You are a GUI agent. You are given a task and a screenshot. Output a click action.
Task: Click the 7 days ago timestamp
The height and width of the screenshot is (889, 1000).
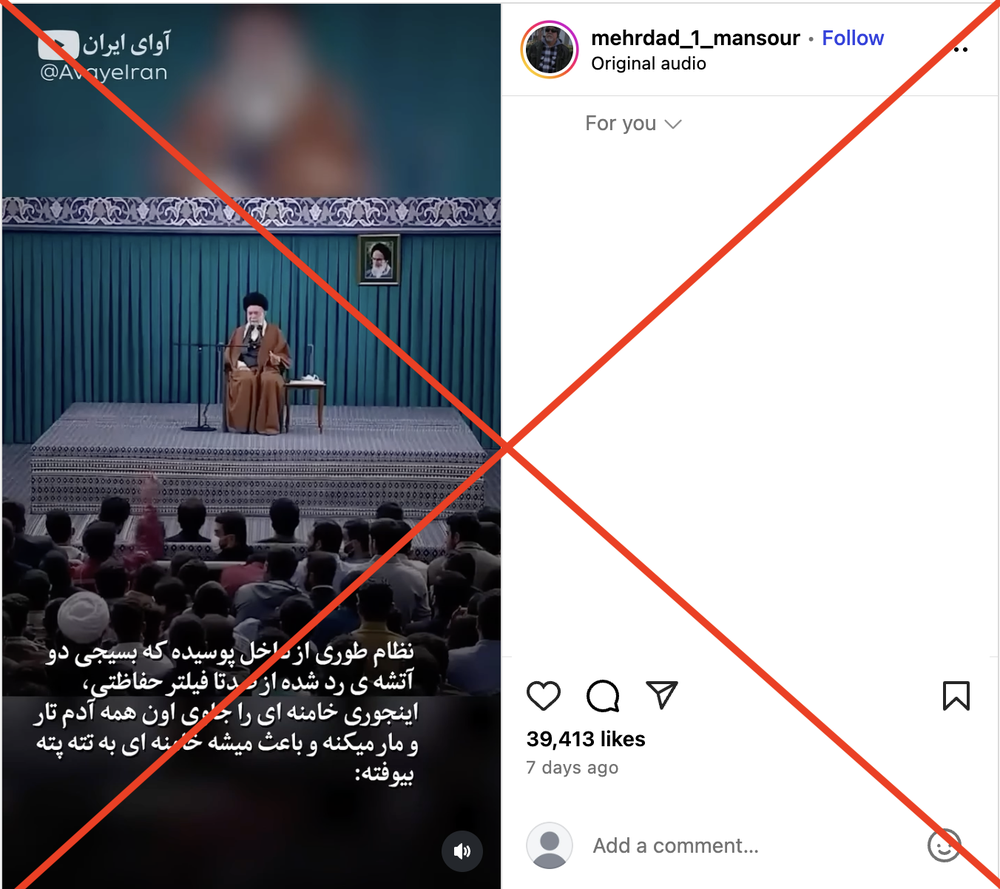pyautogui.click(x=572, y=767)
